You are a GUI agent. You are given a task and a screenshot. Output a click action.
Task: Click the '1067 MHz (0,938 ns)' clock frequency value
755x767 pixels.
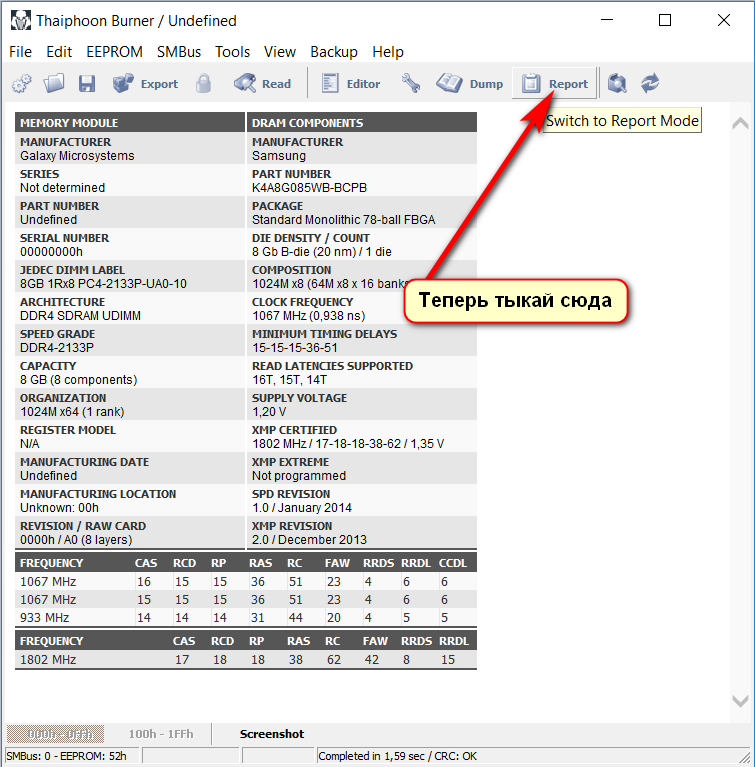[x=308, y=316]
